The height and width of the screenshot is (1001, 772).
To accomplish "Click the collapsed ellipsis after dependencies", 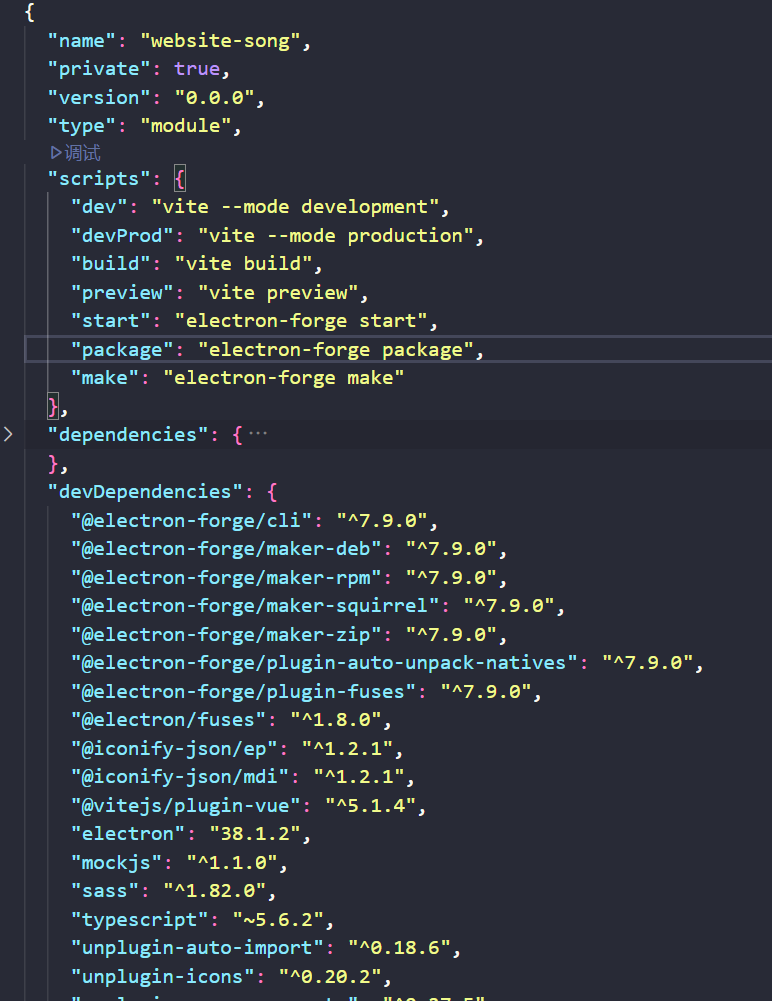I will 258,434.
